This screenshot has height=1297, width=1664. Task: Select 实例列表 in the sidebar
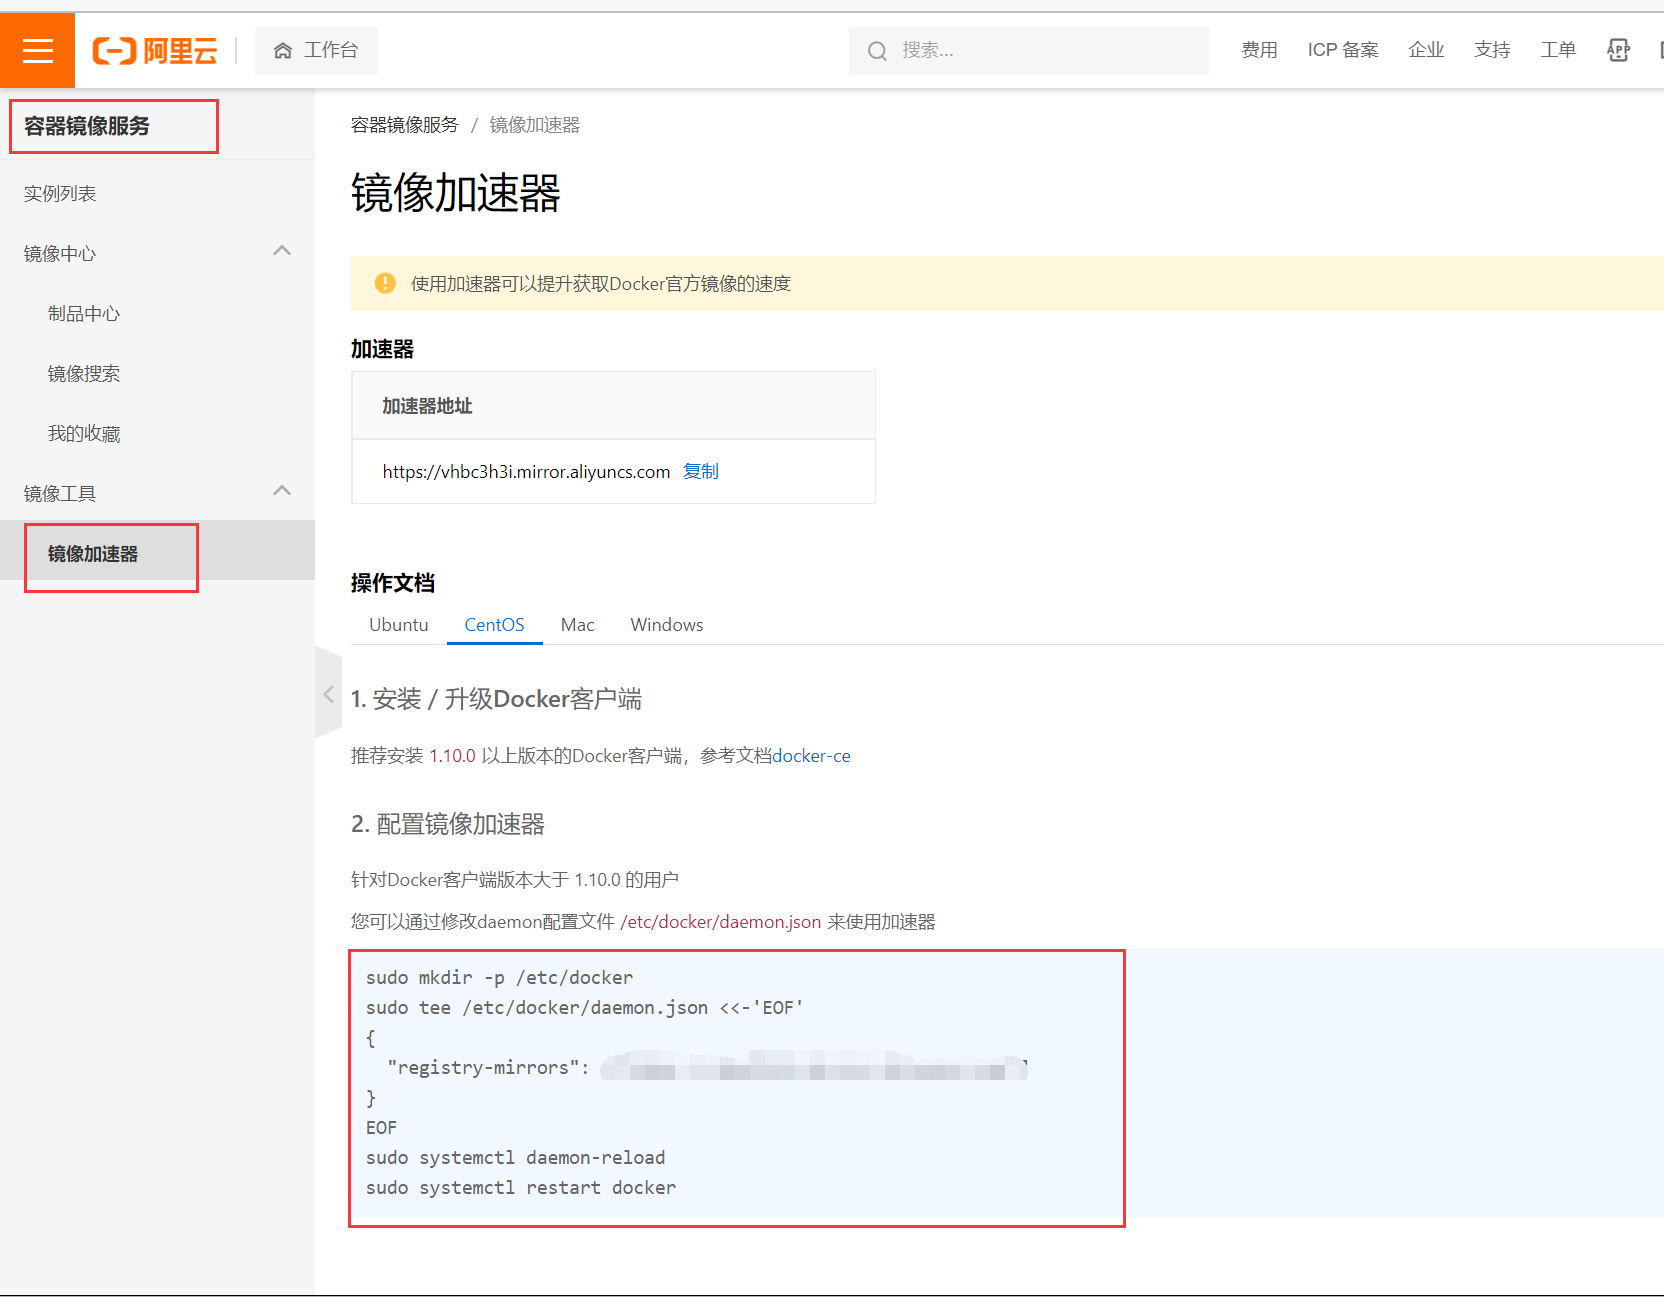click(60, 193)
